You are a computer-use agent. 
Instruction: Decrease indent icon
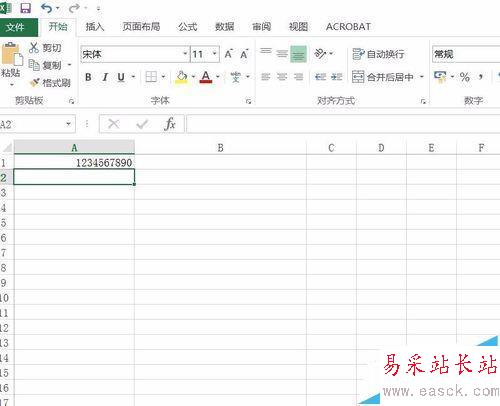[320, 77]
